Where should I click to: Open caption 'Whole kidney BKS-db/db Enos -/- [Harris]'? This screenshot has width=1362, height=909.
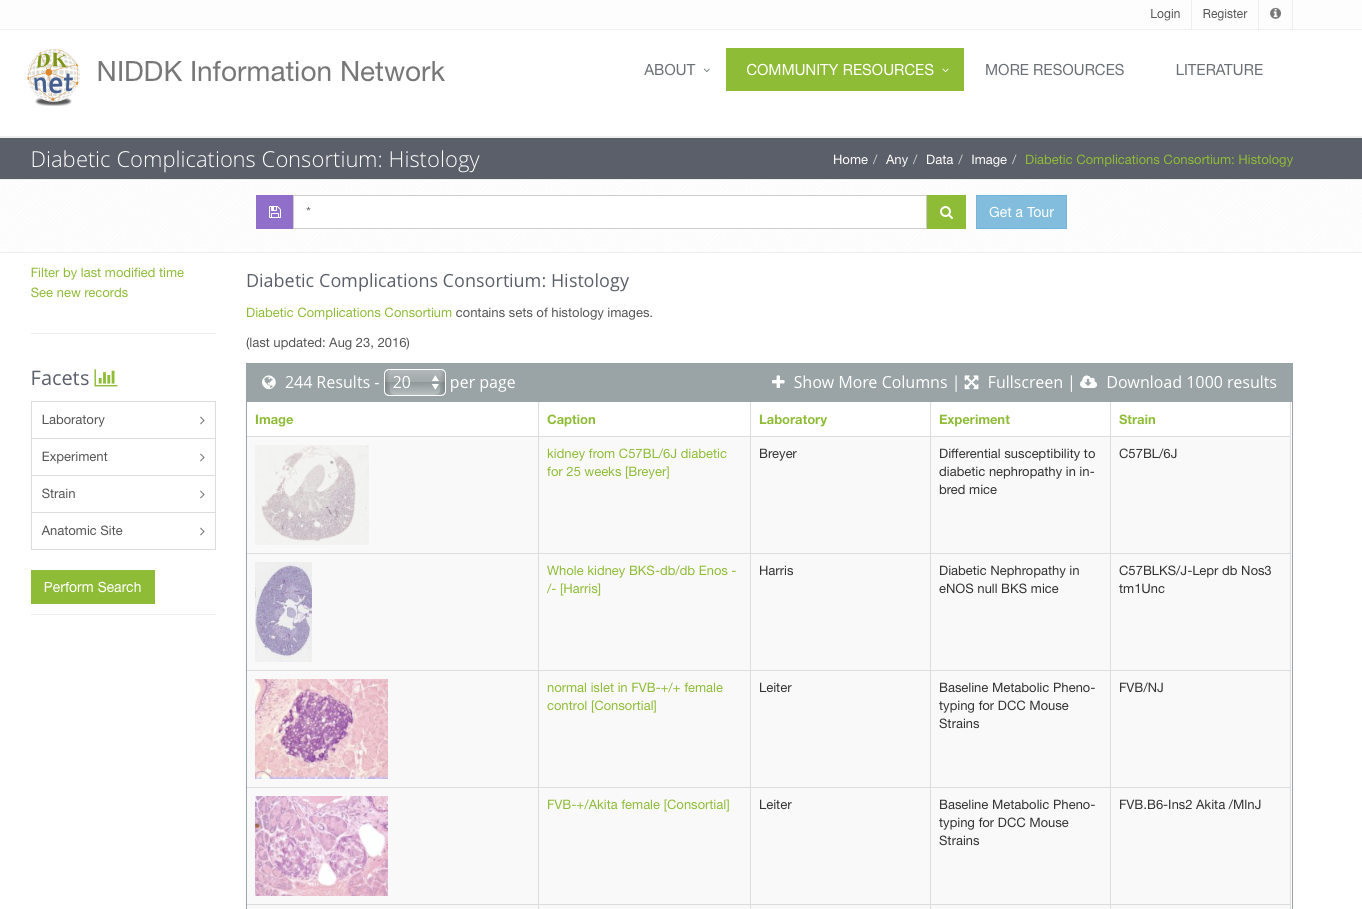(641, 580)
